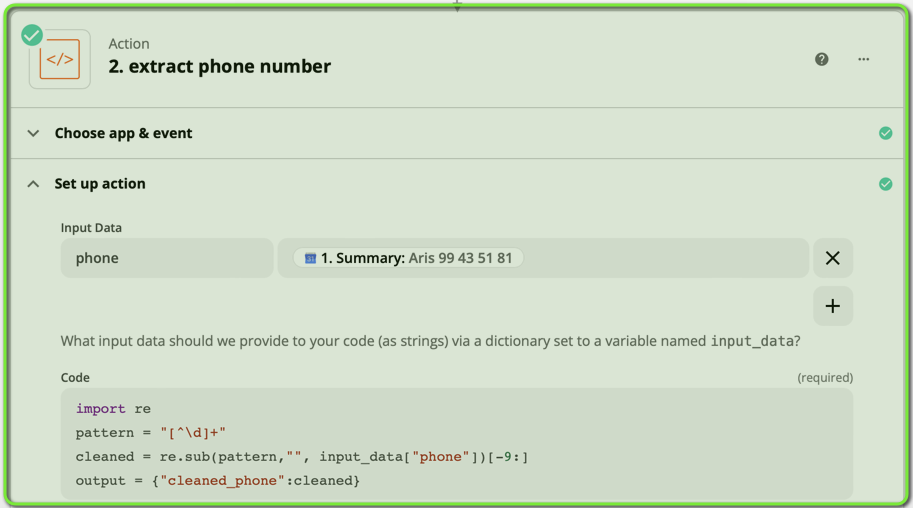
Task: Click the pattern assignment line in code
Action: [151, 433]
